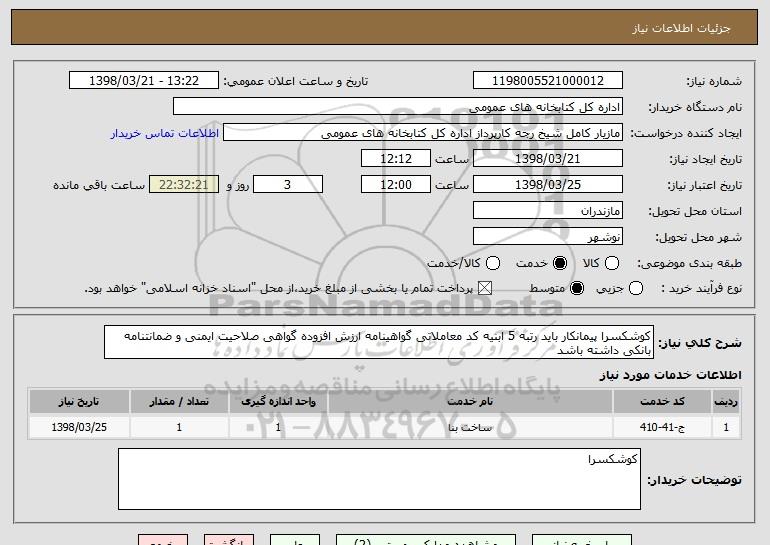Click delivery city field نوشهر
770x545 pixels.
548,237
